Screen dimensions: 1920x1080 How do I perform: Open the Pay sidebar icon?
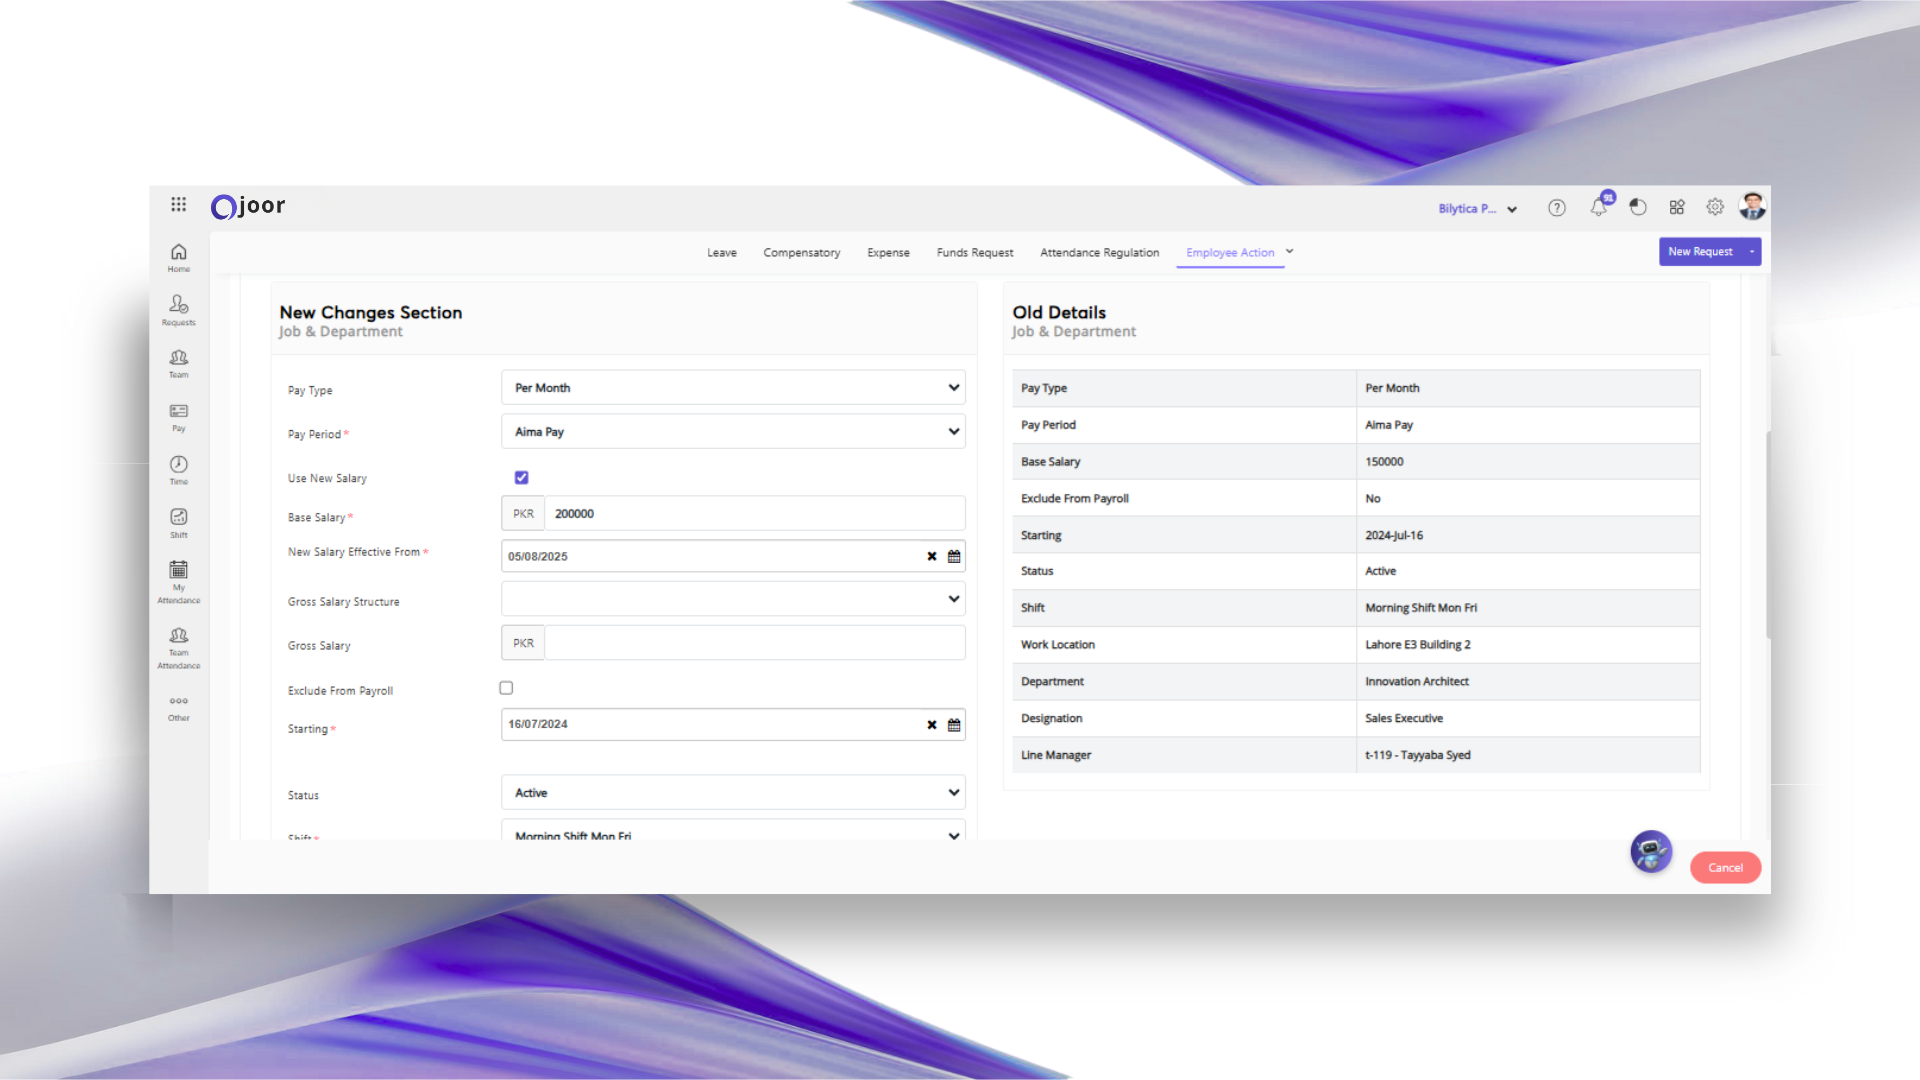point(178,416)
